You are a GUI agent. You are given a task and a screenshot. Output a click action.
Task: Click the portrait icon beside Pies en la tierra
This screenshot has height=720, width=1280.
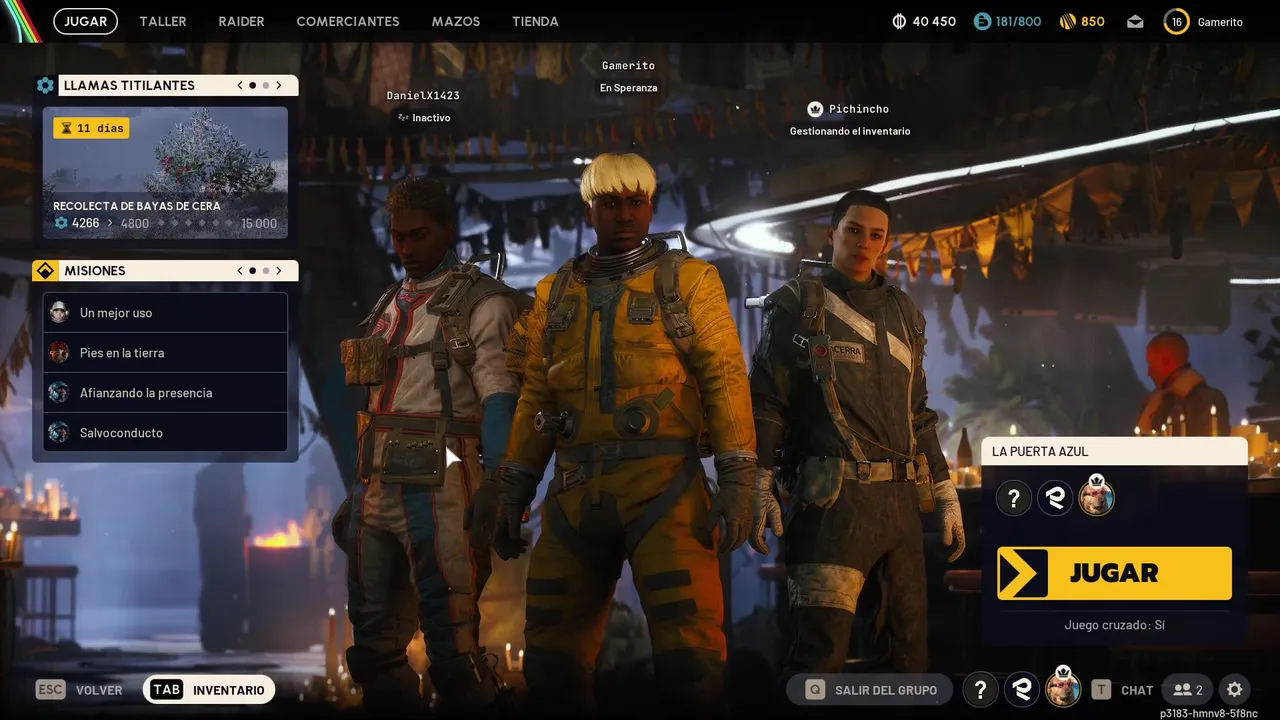click(x=59, y=353)
